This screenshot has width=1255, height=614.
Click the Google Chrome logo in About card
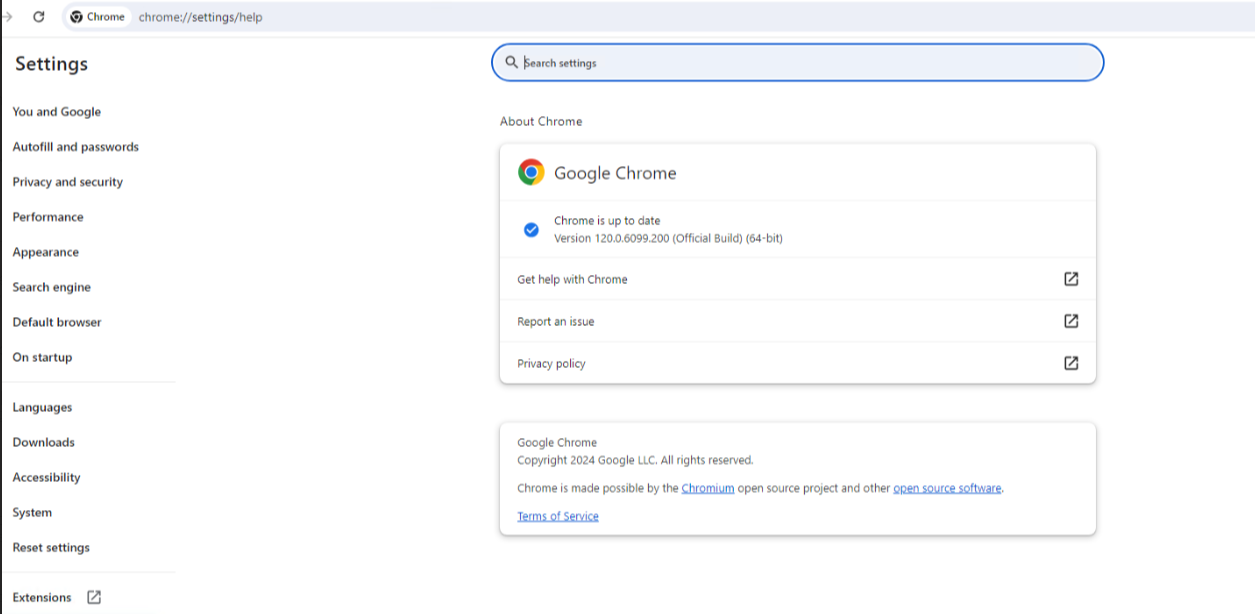click(531, 172)
